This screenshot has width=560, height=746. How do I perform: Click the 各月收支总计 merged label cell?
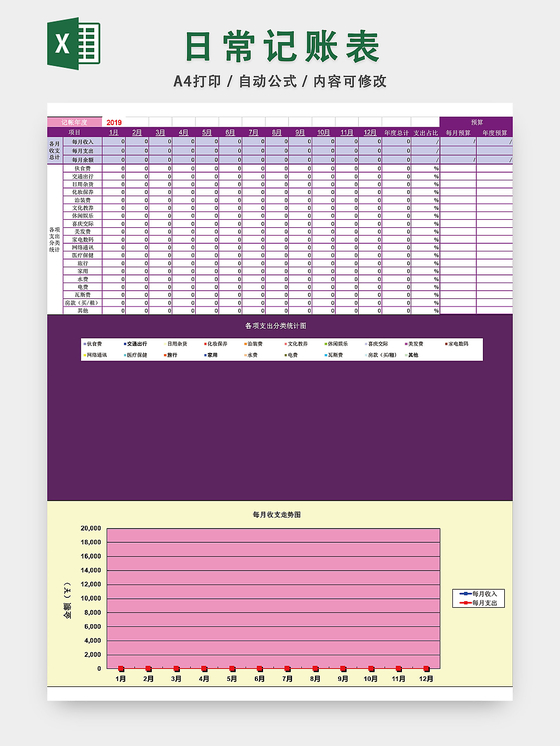(x=55, y=150)
